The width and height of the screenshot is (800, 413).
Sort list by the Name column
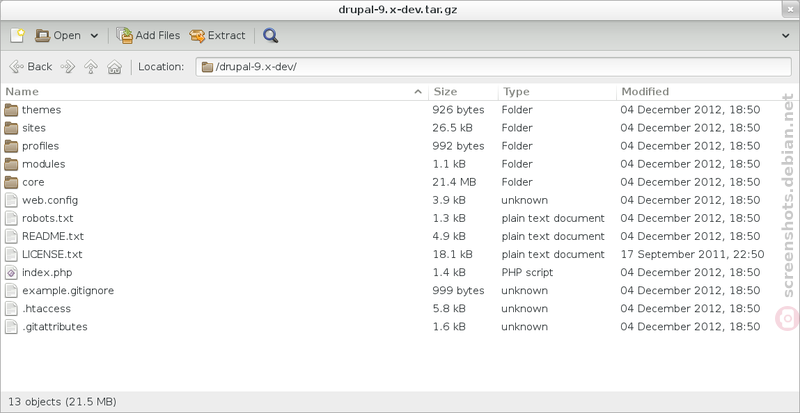pos(214,92)
